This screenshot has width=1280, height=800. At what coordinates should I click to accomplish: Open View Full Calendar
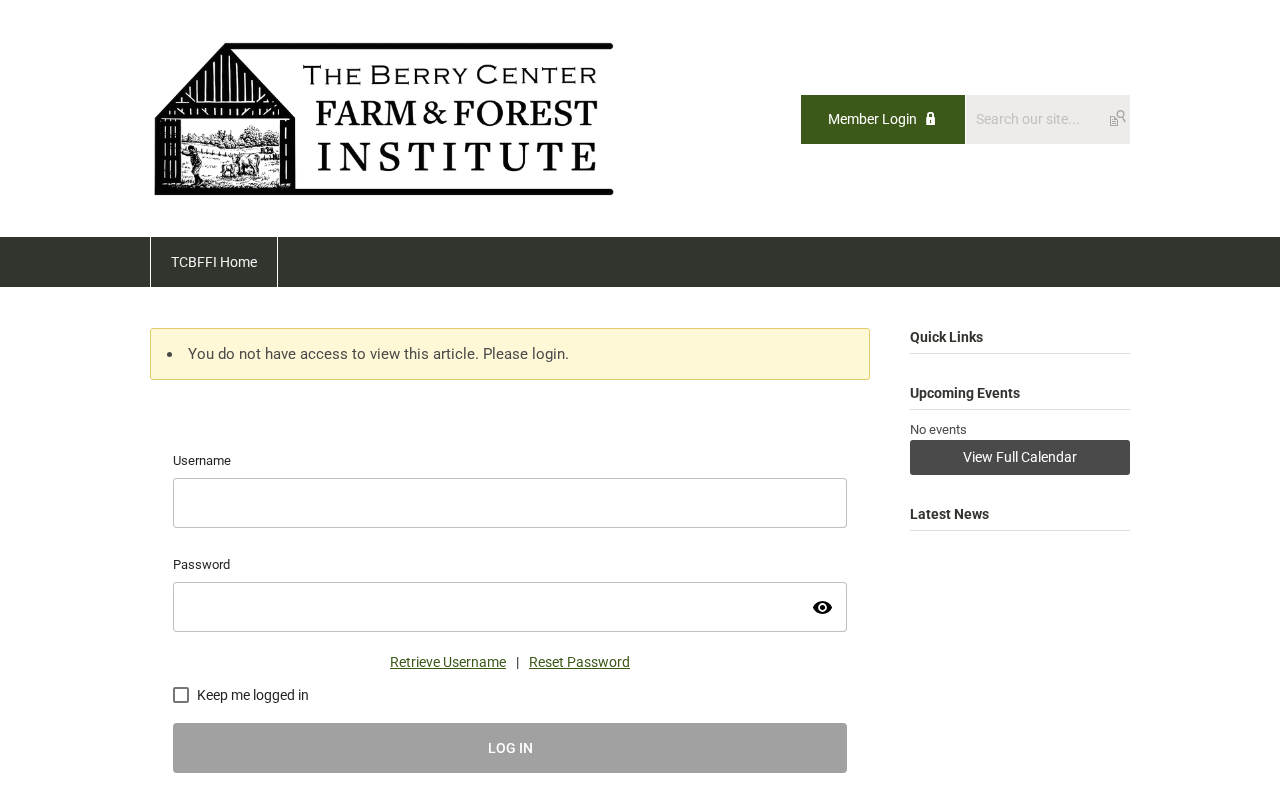click(1020, 457)
